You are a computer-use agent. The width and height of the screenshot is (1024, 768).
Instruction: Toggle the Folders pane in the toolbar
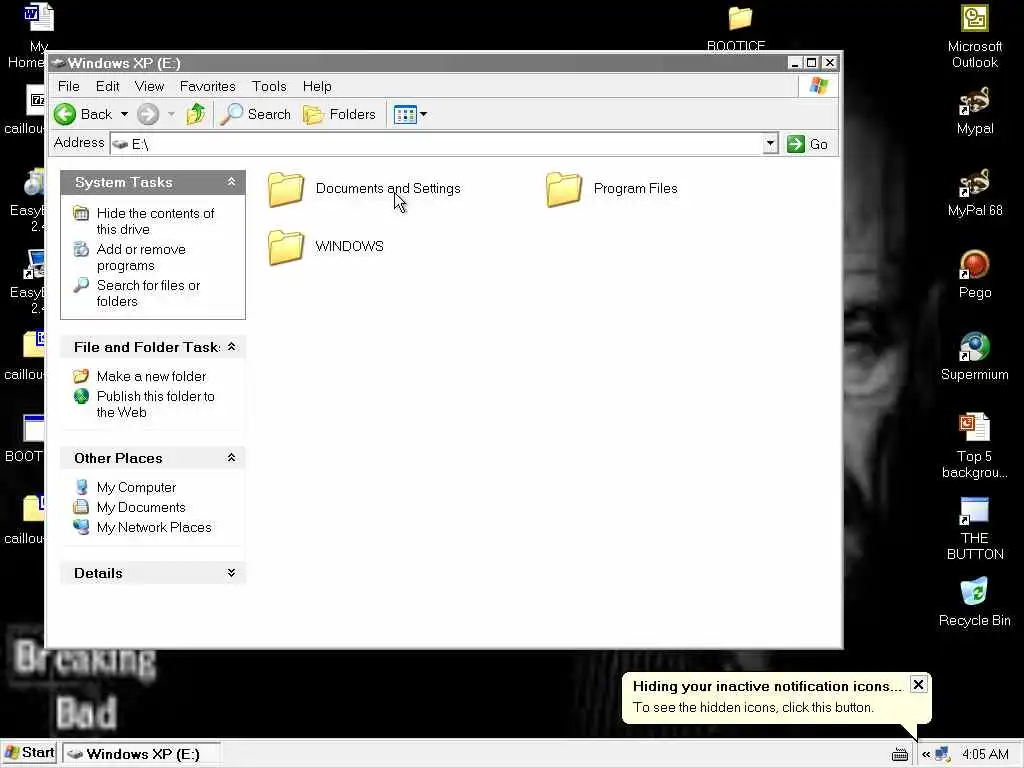coord(340,114)
